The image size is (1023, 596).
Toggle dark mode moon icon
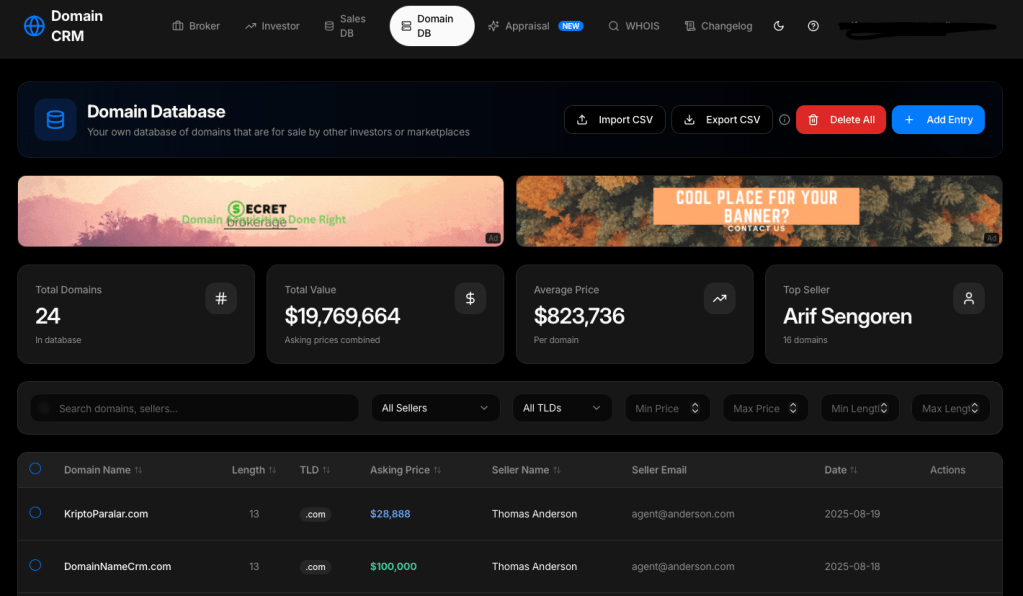tap(779, 26)
